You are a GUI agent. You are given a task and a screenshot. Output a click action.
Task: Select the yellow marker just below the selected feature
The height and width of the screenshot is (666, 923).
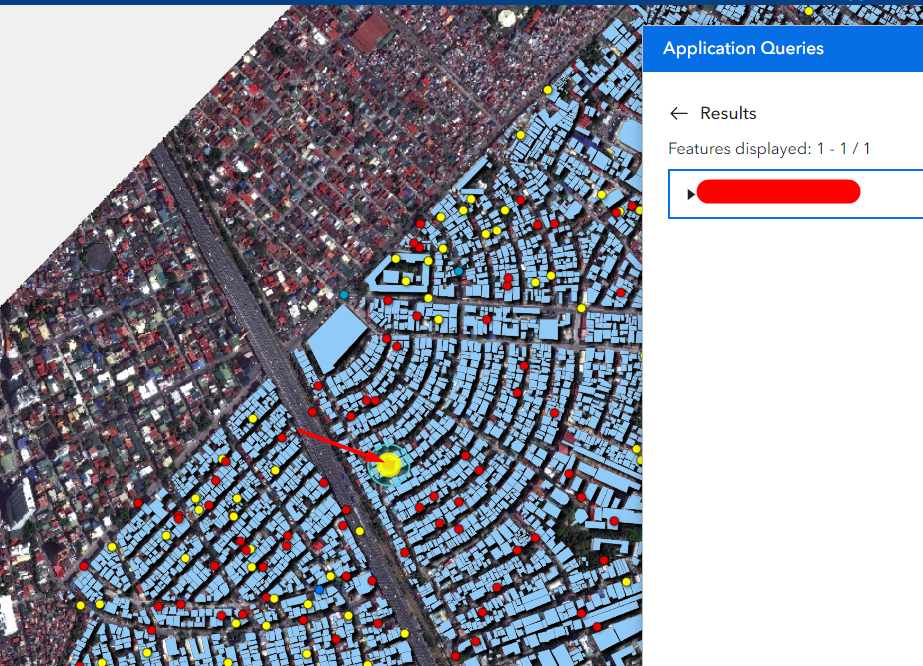[x=359, y=532]
